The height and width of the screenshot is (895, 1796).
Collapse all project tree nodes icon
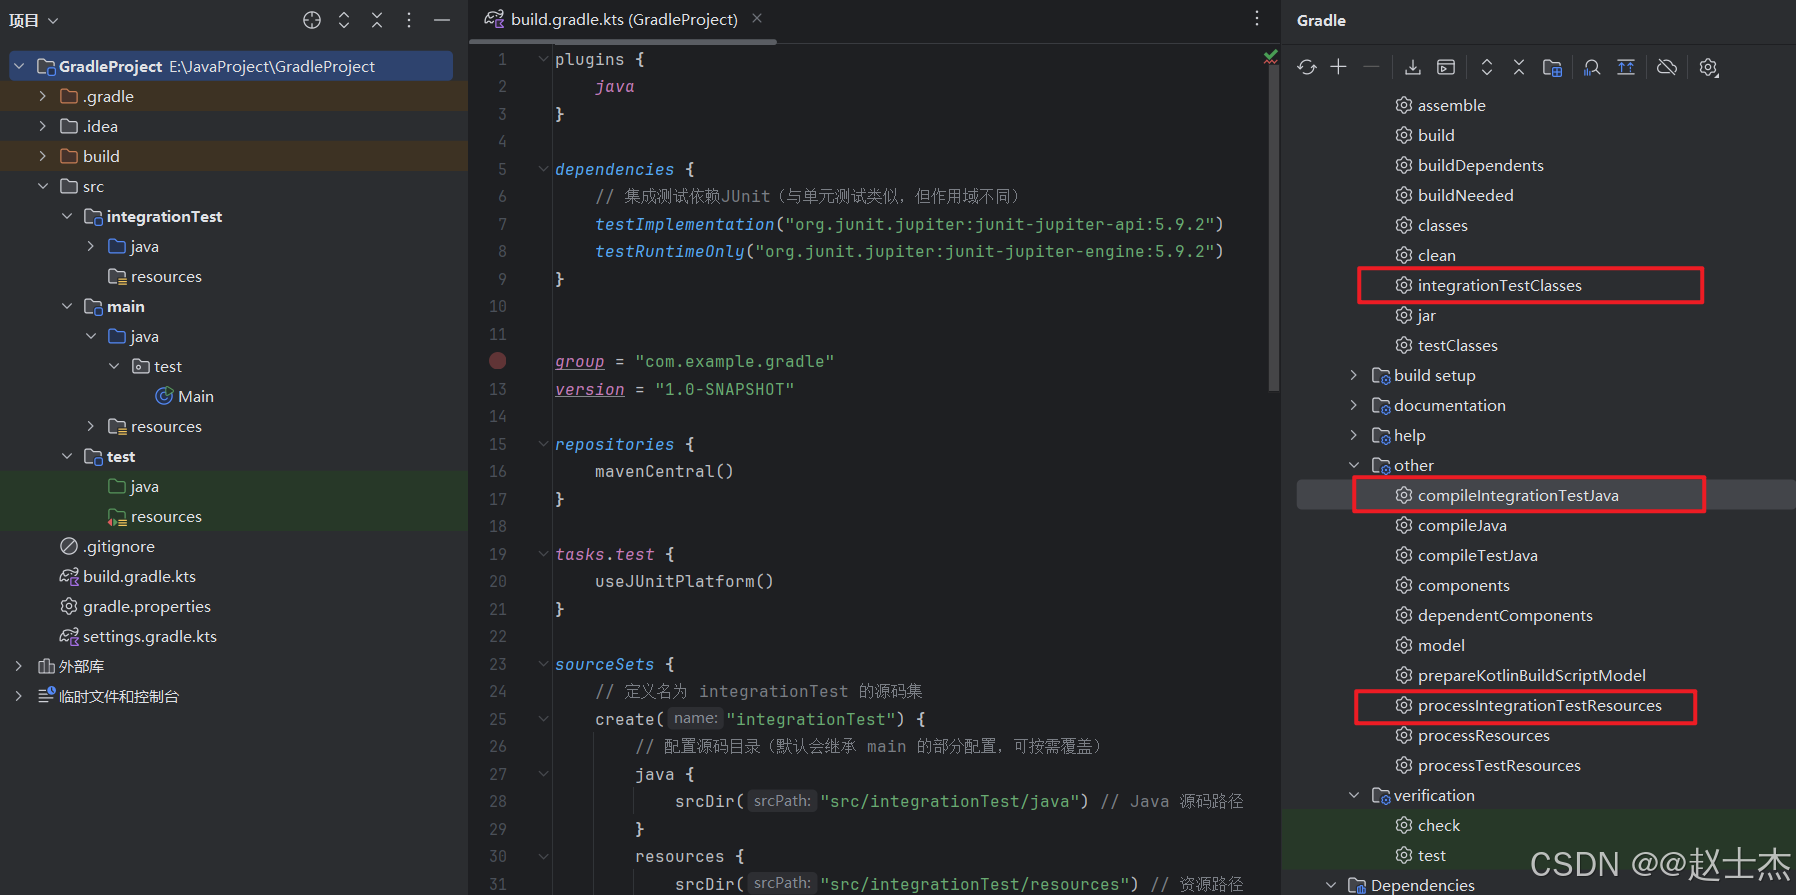point(377,20)
